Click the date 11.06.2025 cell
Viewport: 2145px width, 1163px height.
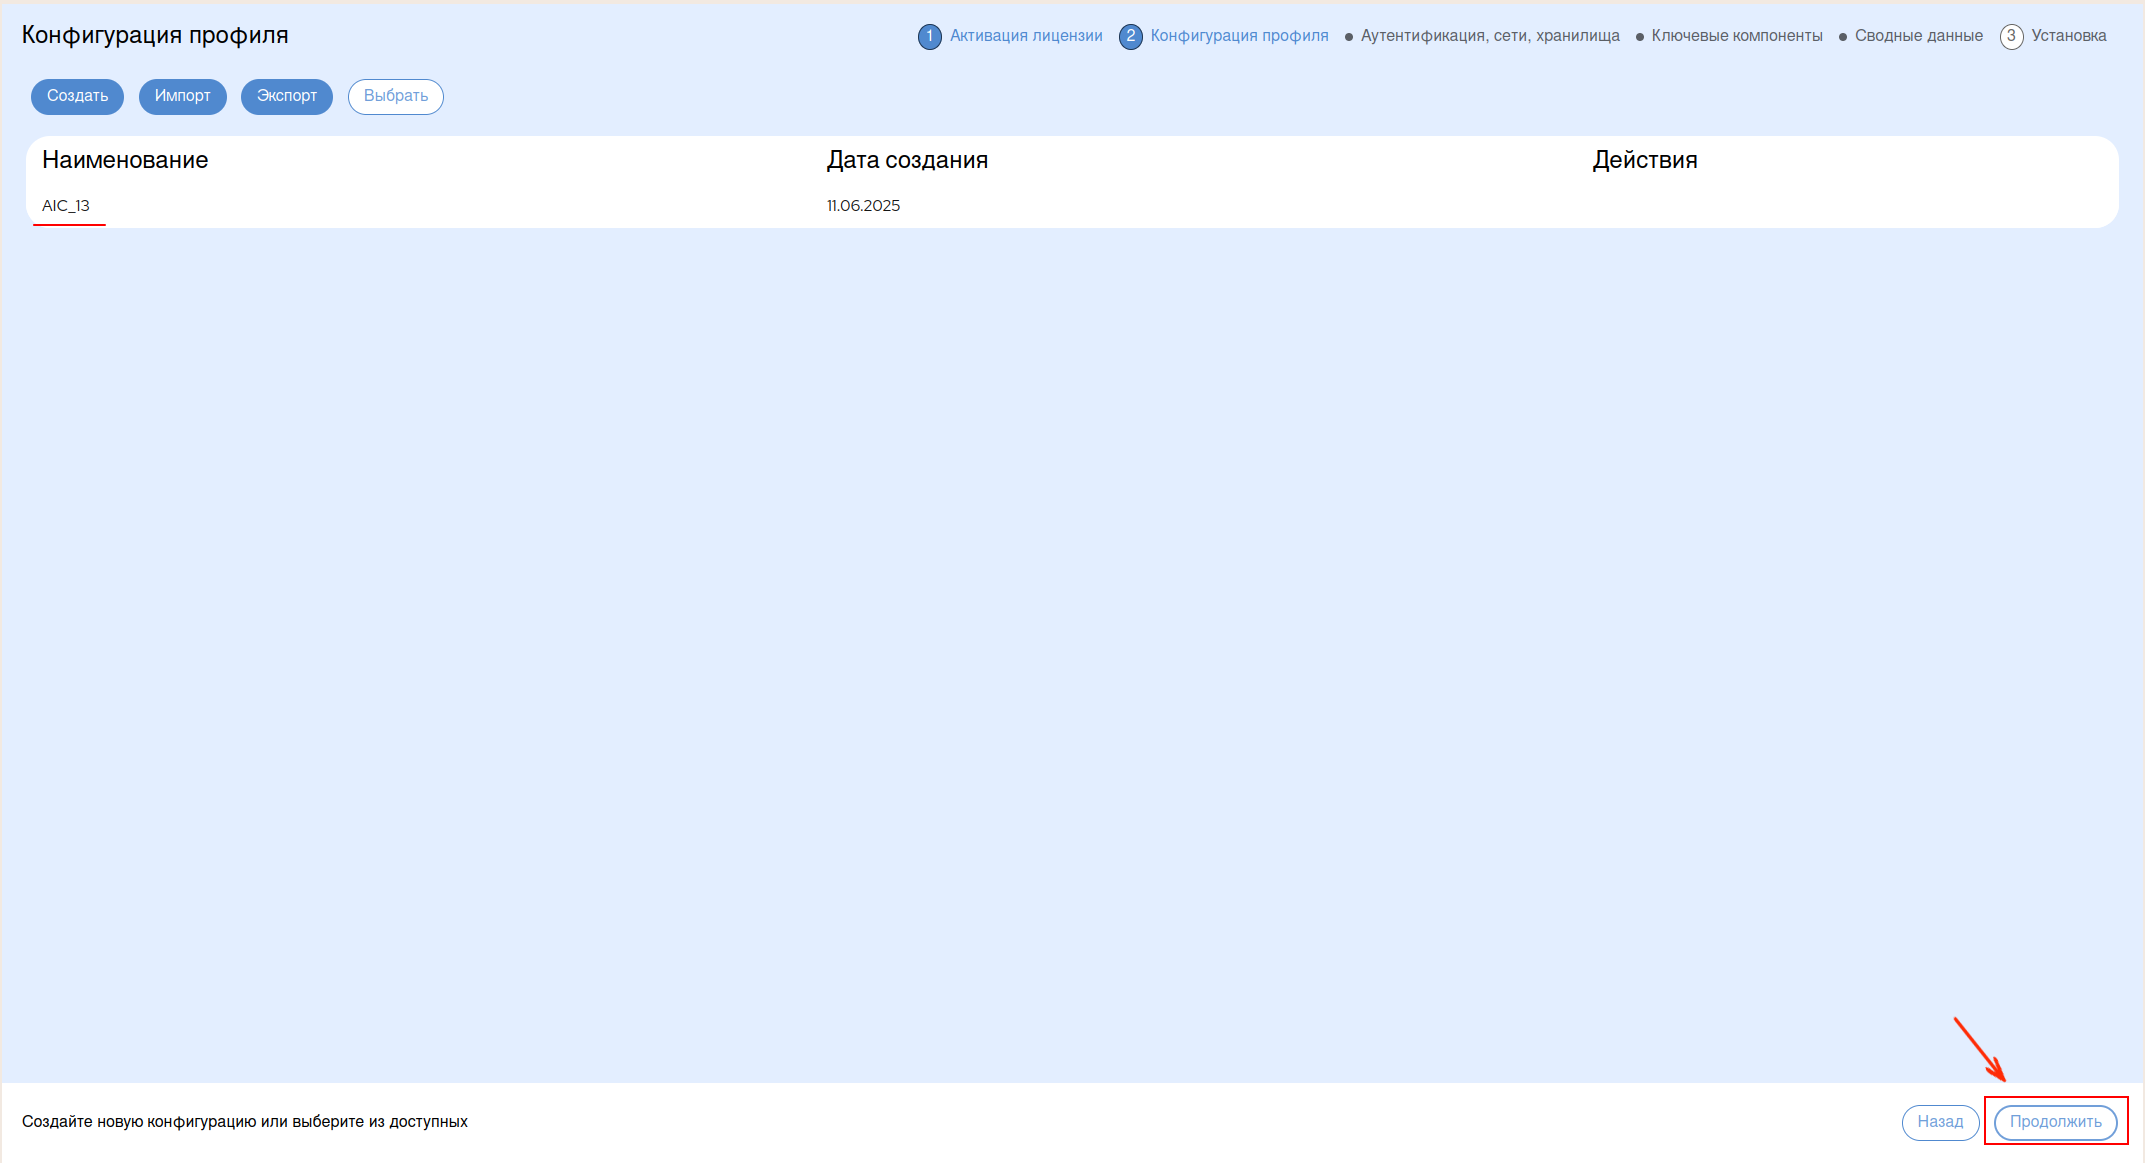[x=863, y=206]
